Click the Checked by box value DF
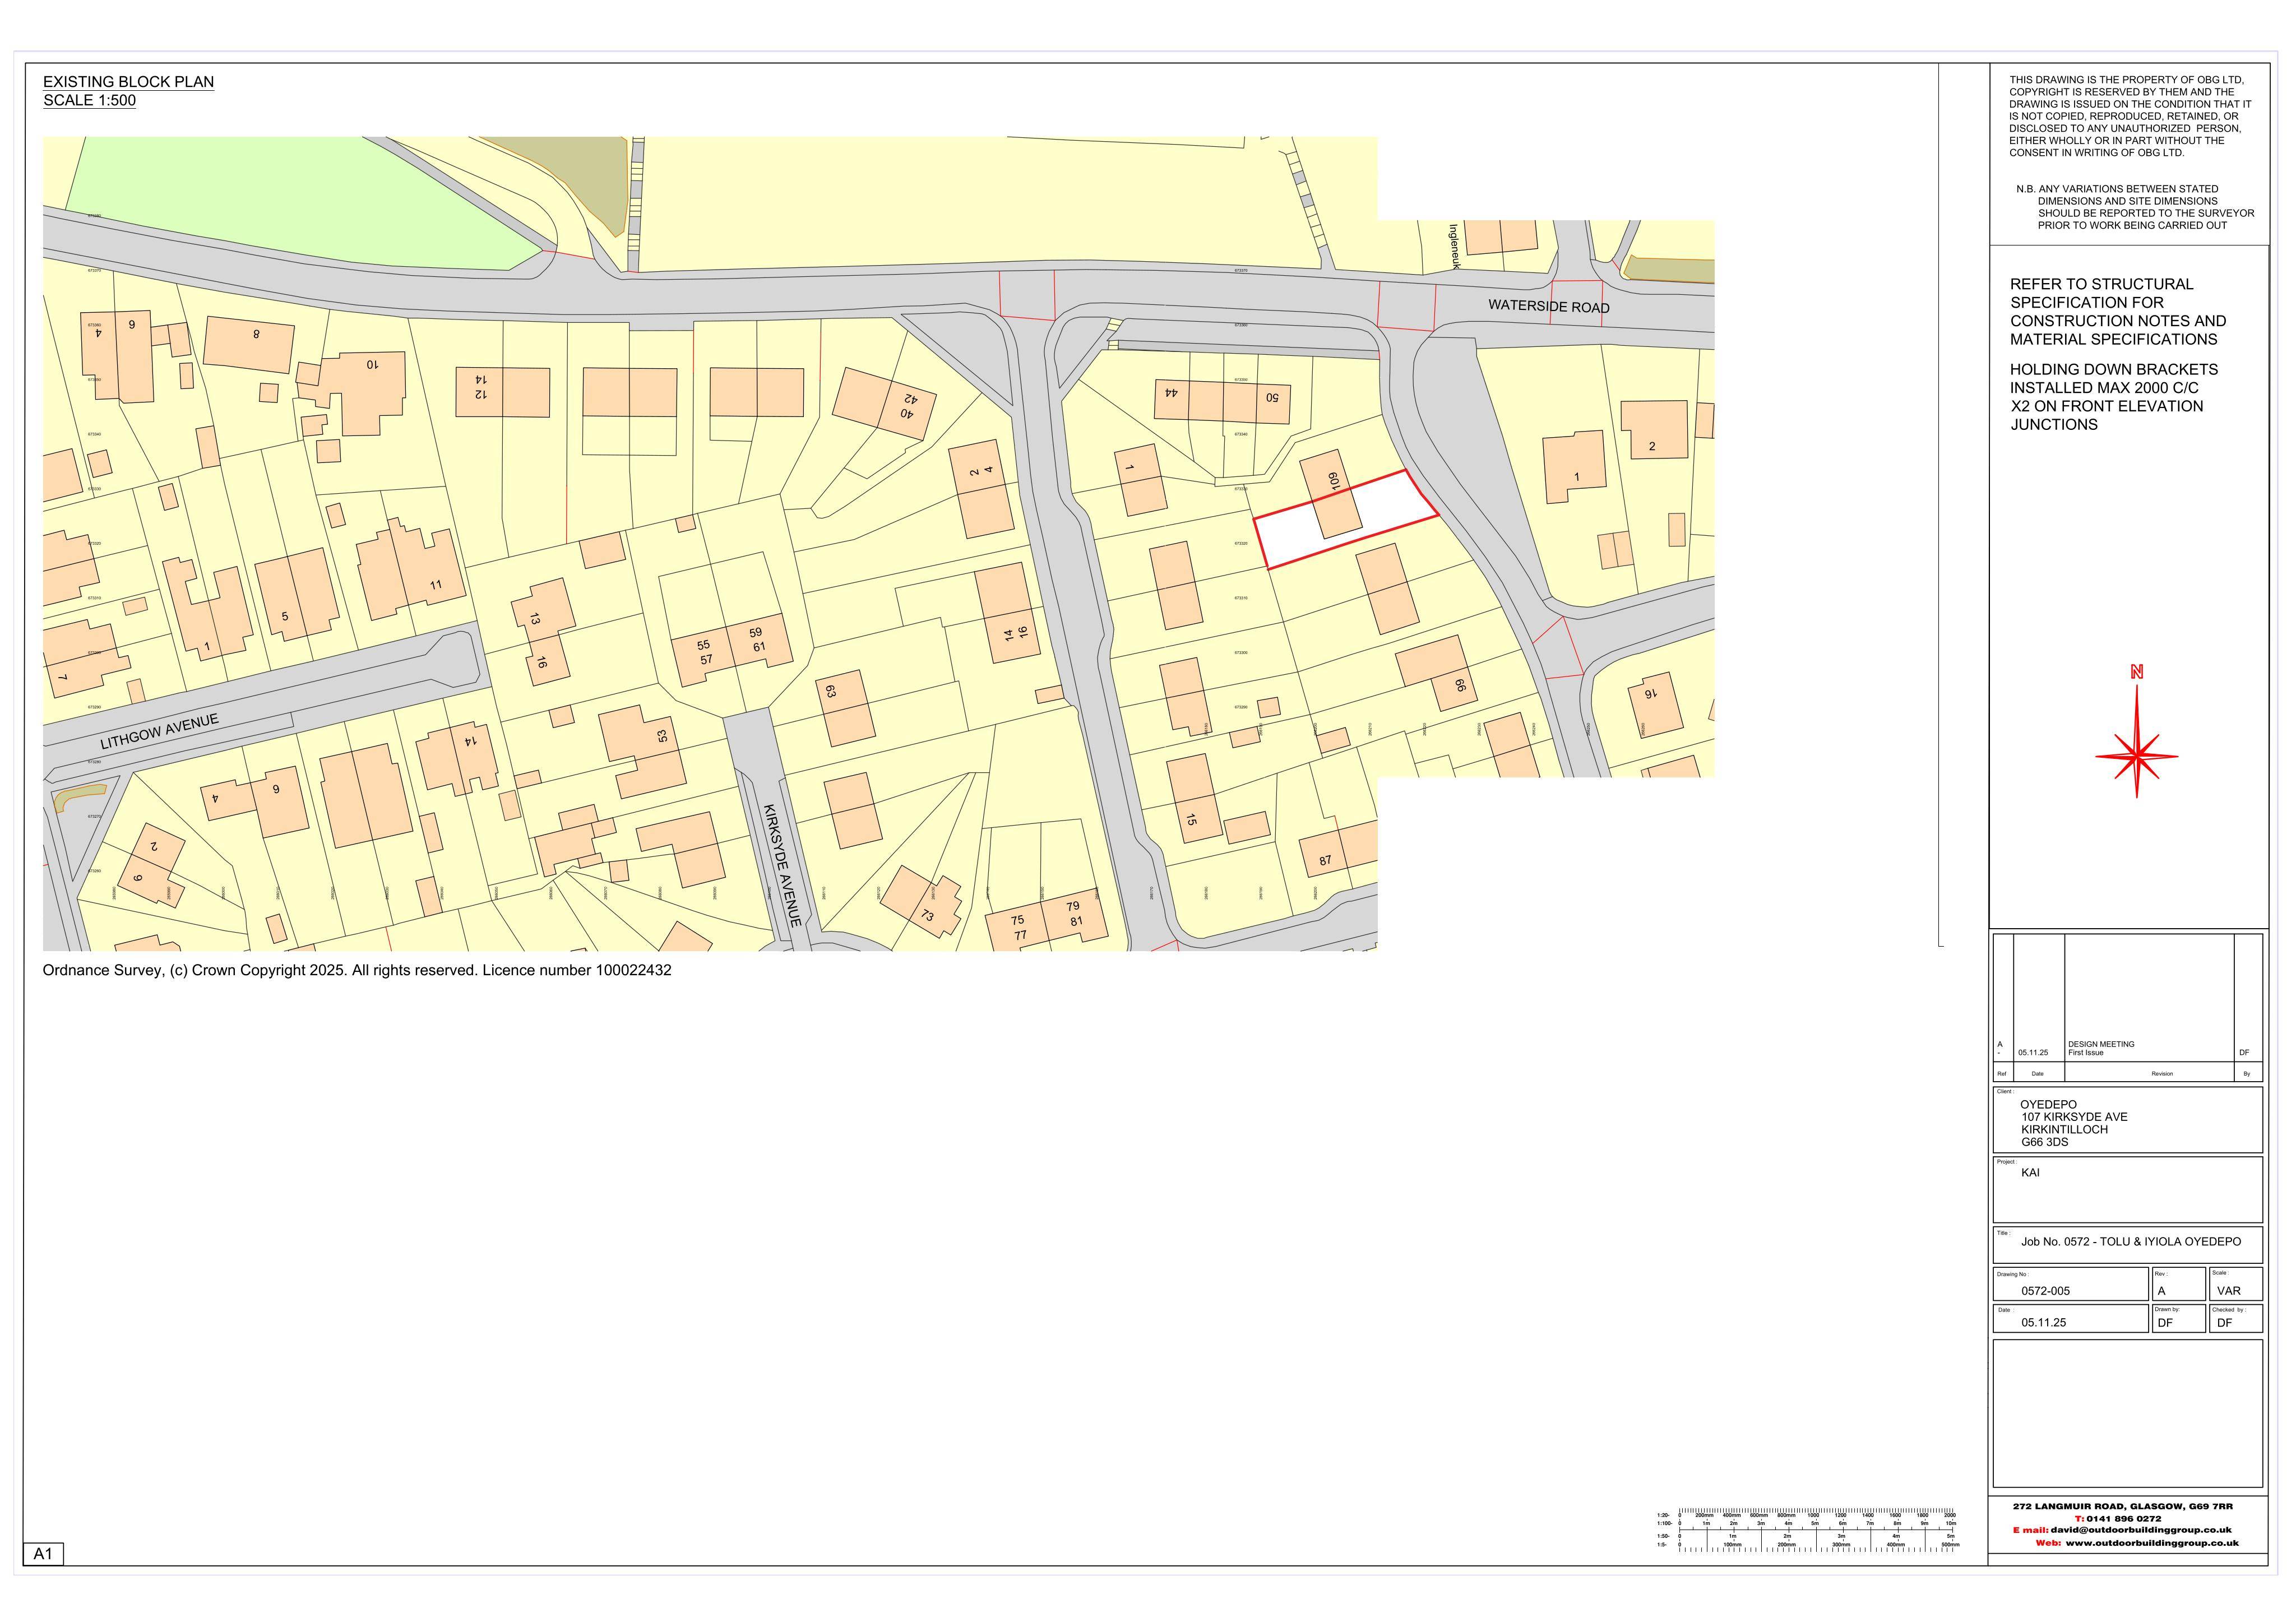2296x1622 pixels. coord(2225,1322)
